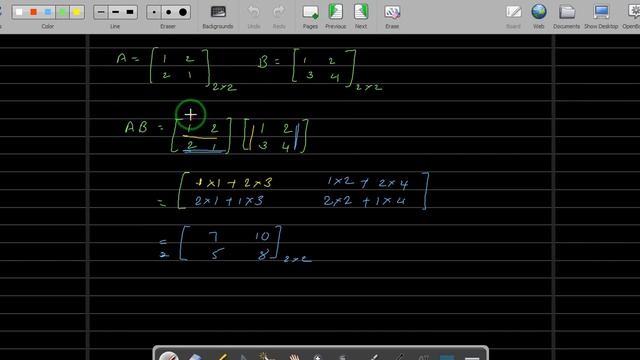This screenshot has height=360, width=640.
Task: Select the white pen color
Action: [x=19, y=12]
